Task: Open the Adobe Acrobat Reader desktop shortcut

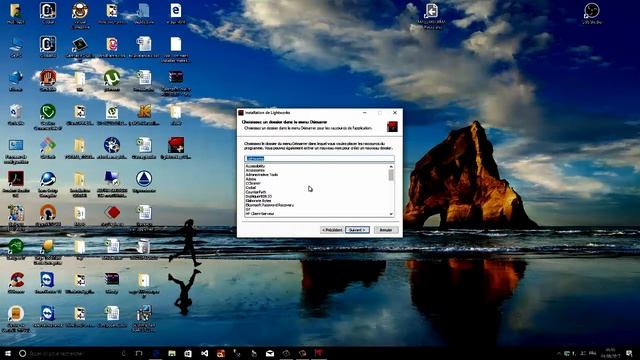Action: click(16, 180)
